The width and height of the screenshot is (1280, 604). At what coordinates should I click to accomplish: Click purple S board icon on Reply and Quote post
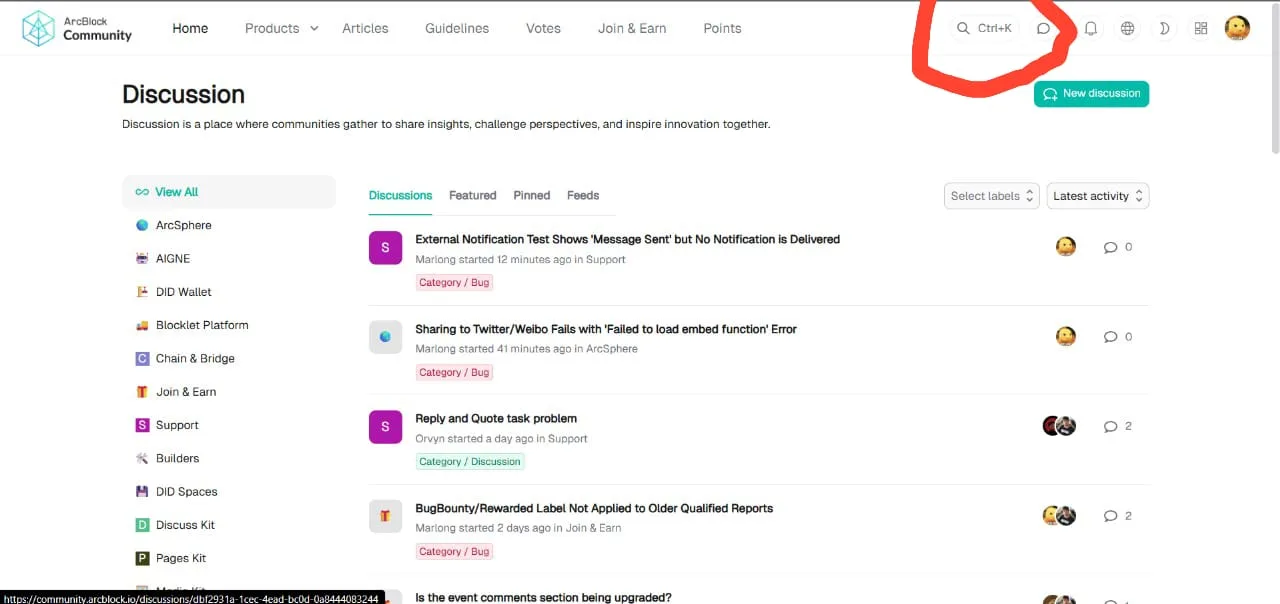(385, 427)
